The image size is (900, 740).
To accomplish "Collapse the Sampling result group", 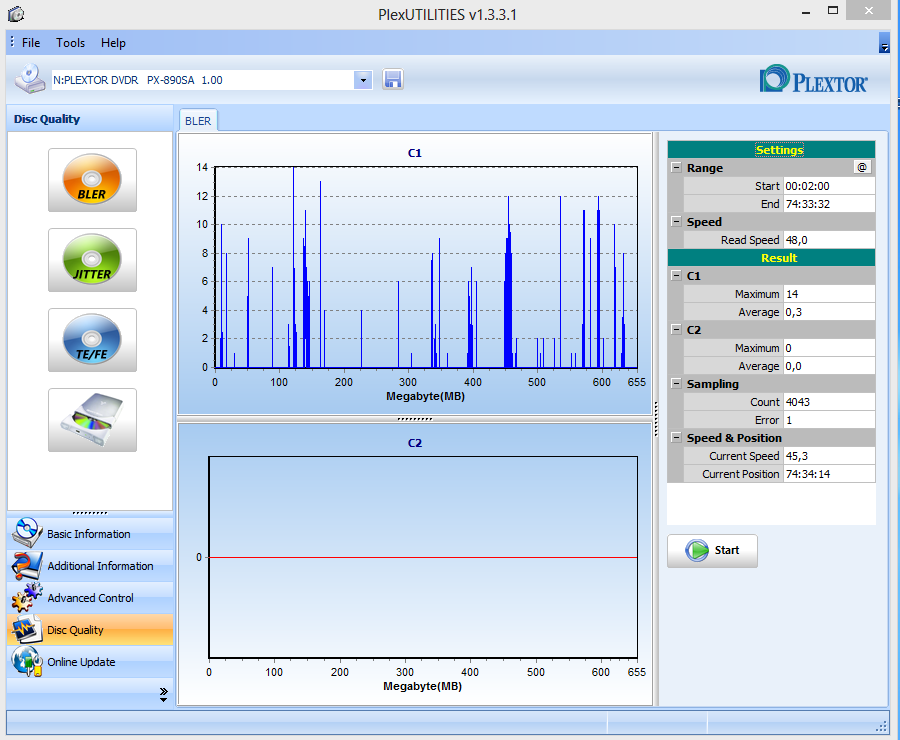I will (x=676, y=383).
